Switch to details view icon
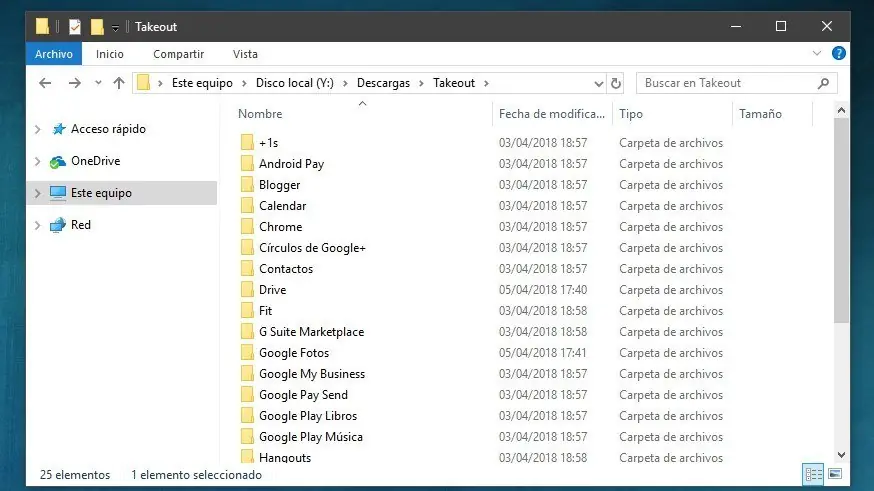 [x=813, y=474]
